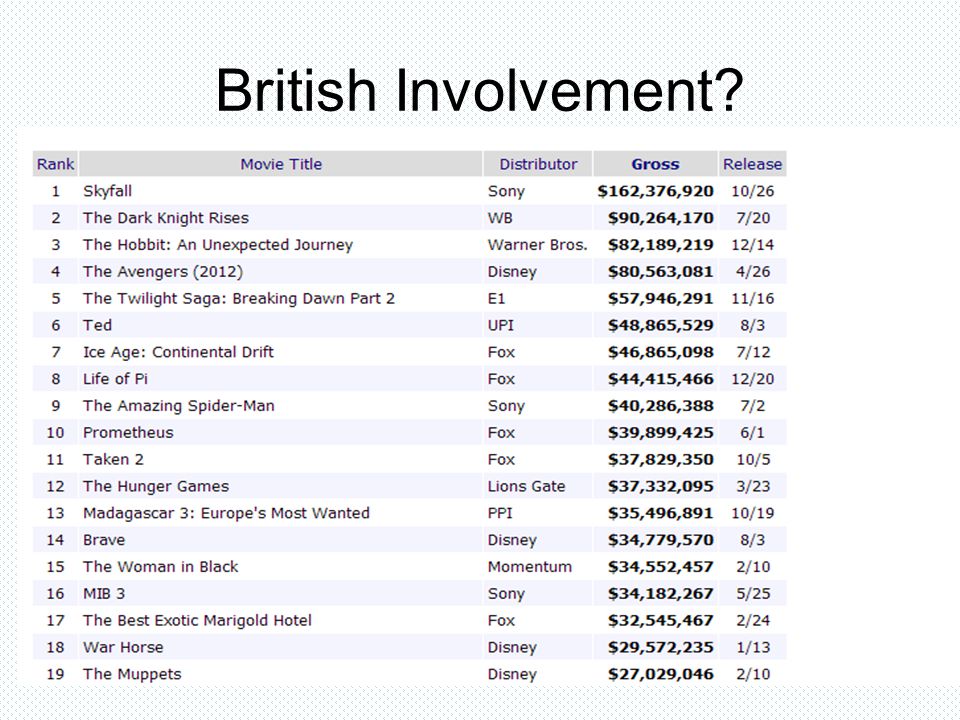The image size is (960, 720).
Task: Click The Hunger Games title
Action: (x=156, y=487)
